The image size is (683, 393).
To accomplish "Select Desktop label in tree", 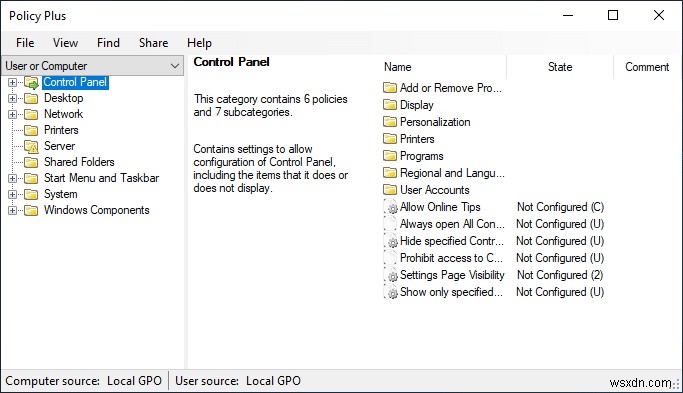I will point(64,98).
